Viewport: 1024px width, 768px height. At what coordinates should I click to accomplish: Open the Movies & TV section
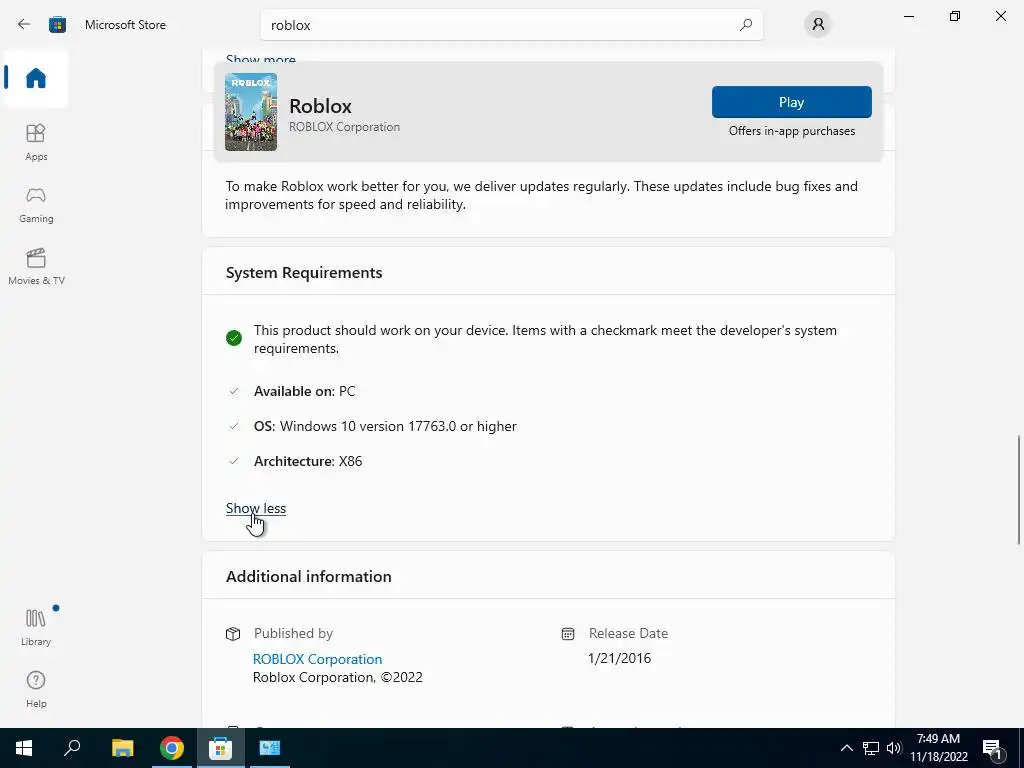(36, 266)
